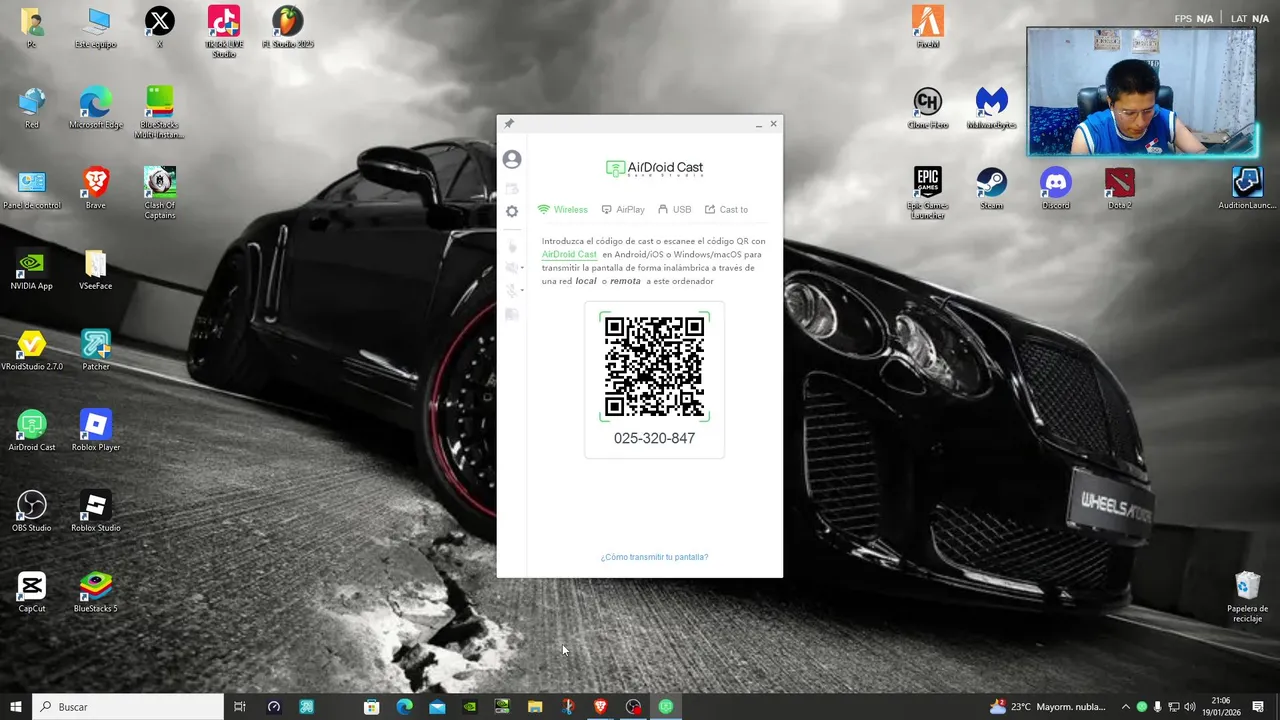This screenshot has width=1280, height=720.
Task: Click the pin window icon in AirDroid Cast
Action: pyautogui.click(x=508, y=124)
